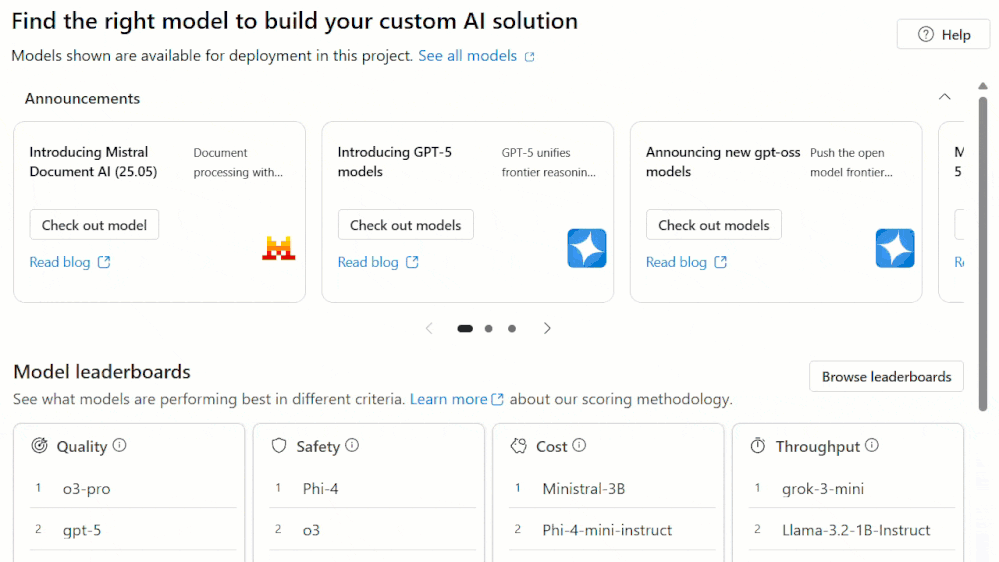Click the Quality target icon
This screenshot has width=999, height=562.
coord(40,445)
